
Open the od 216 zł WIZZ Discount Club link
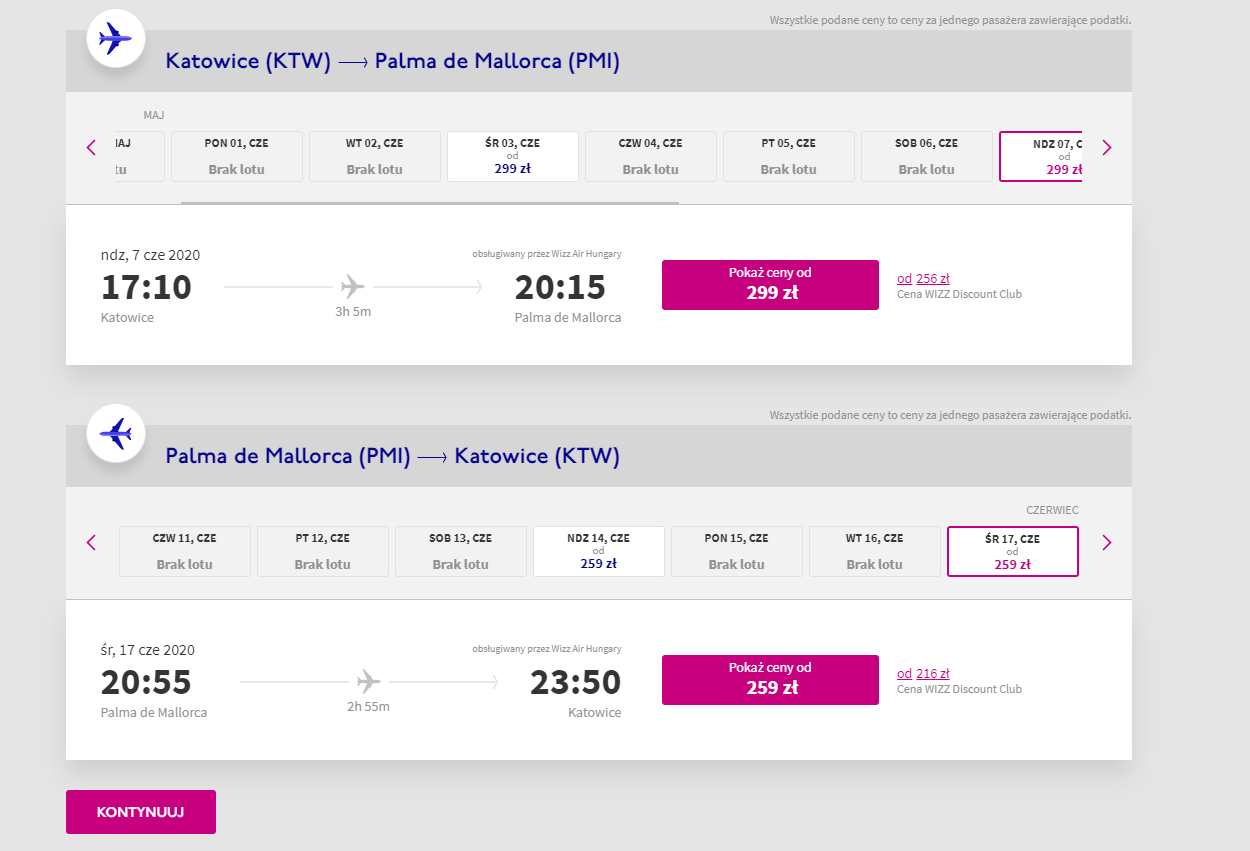[x=923, y=673]
